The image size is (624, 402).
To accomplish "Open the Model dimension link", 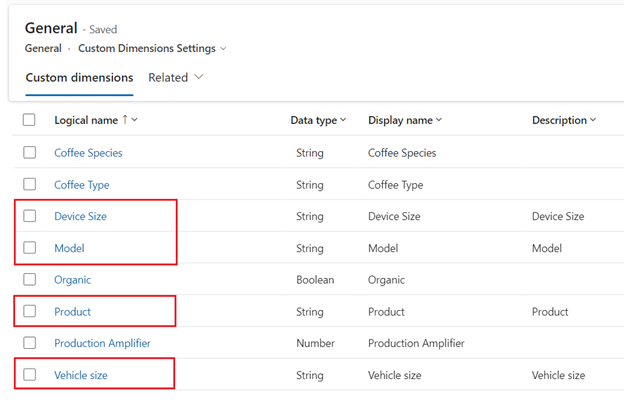I will click(x=69, y=248).
